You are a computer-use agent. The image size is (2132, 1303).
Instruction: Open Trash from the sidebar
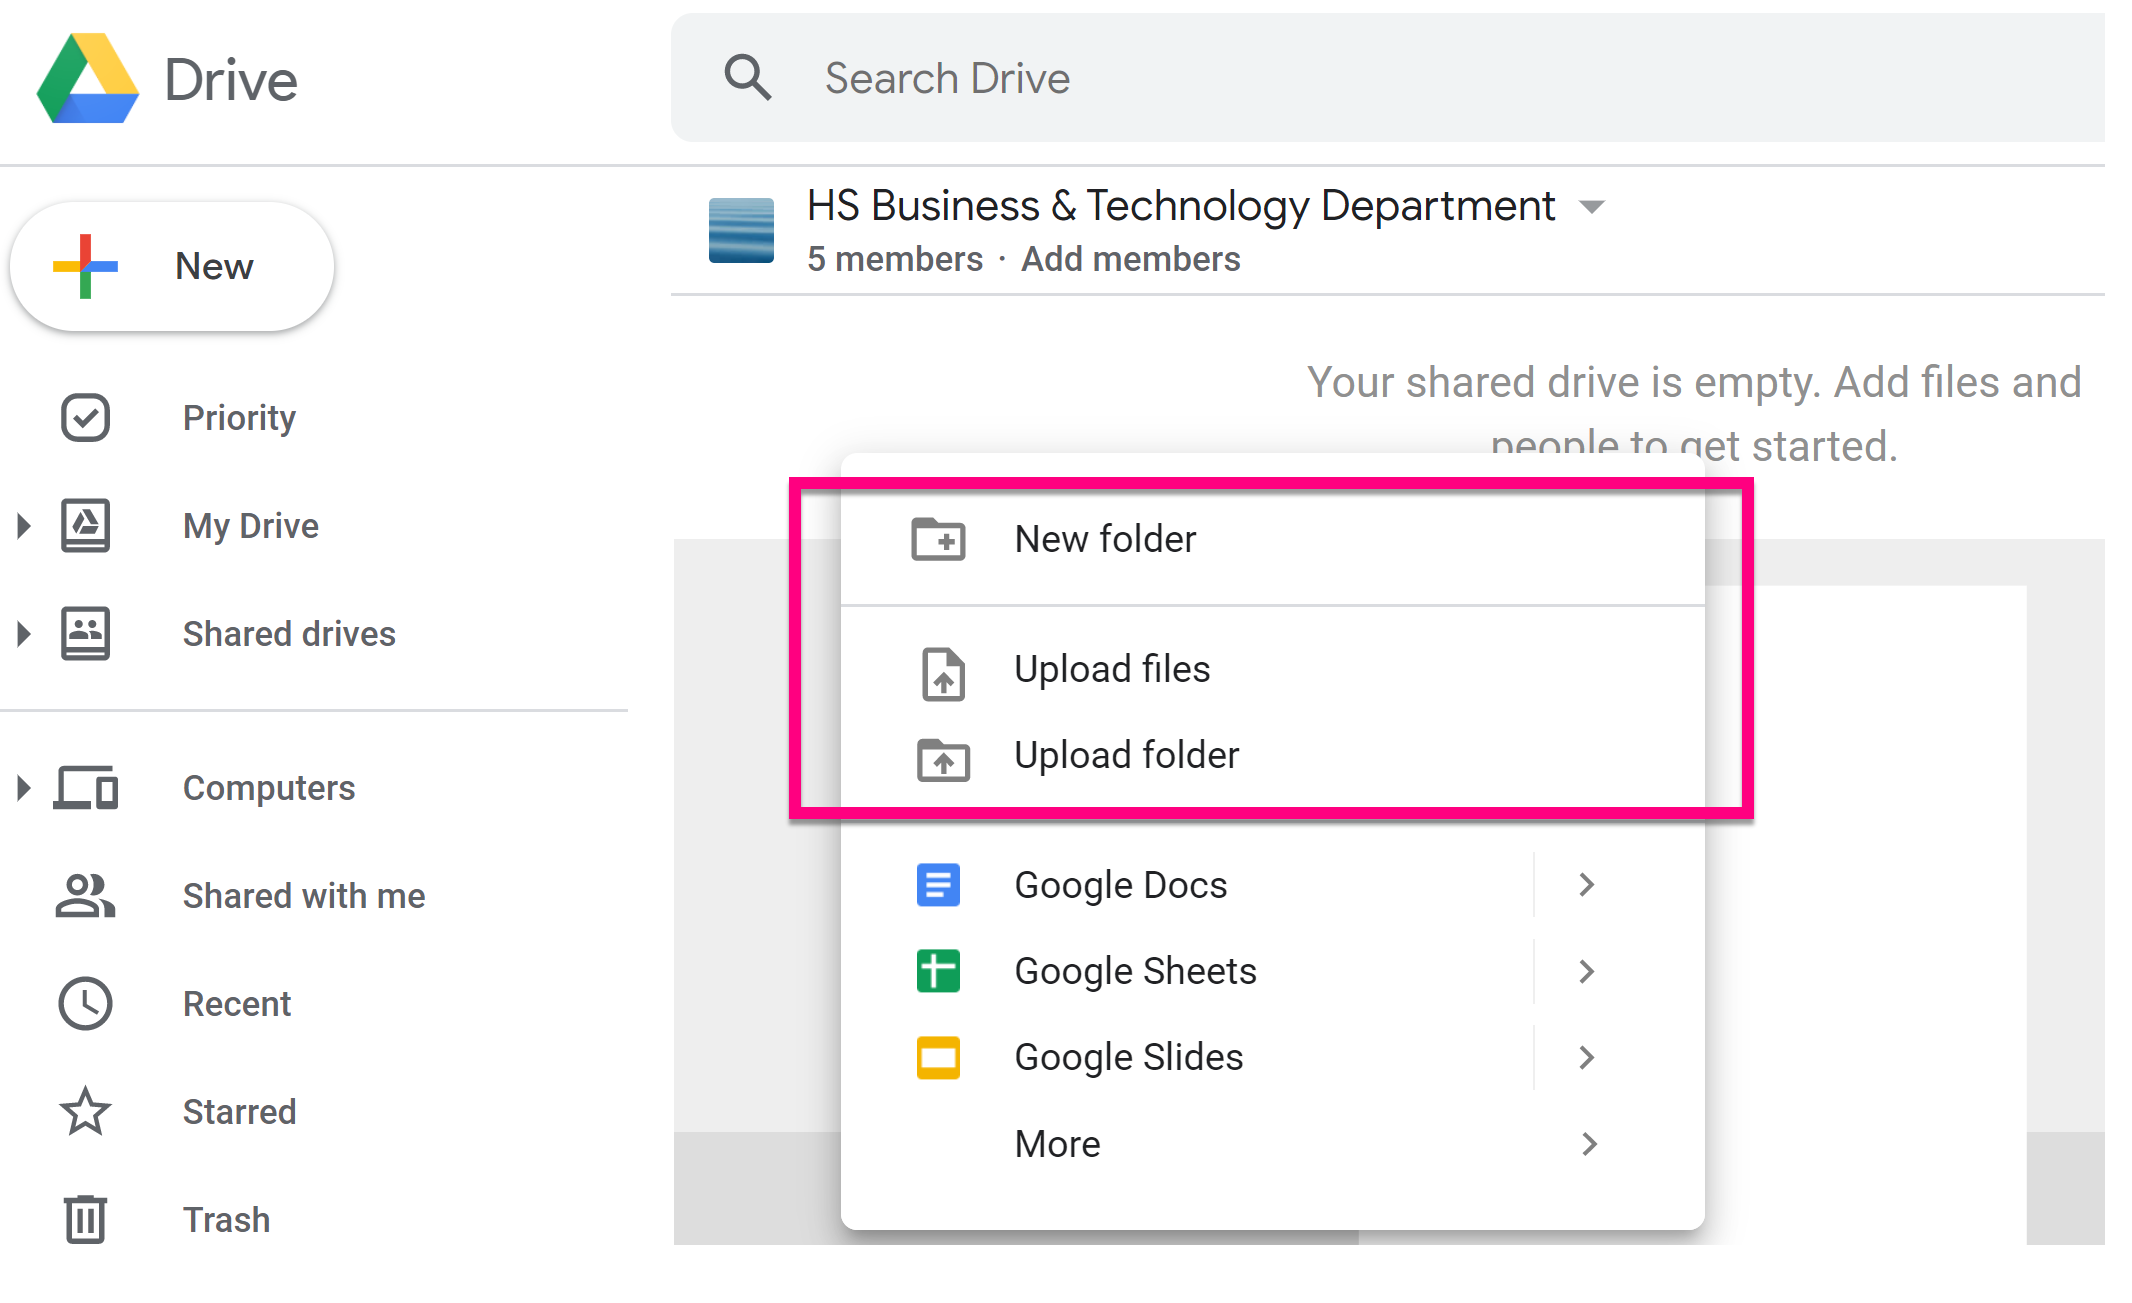pos(226,1219)
